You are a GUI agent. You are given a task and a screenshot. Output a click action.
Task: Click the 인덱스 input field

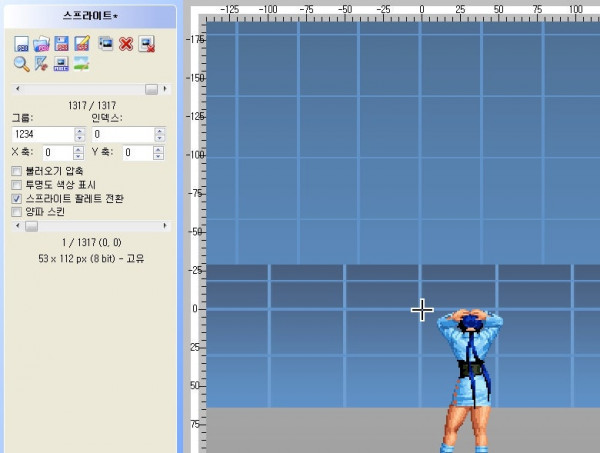[123, 134]
